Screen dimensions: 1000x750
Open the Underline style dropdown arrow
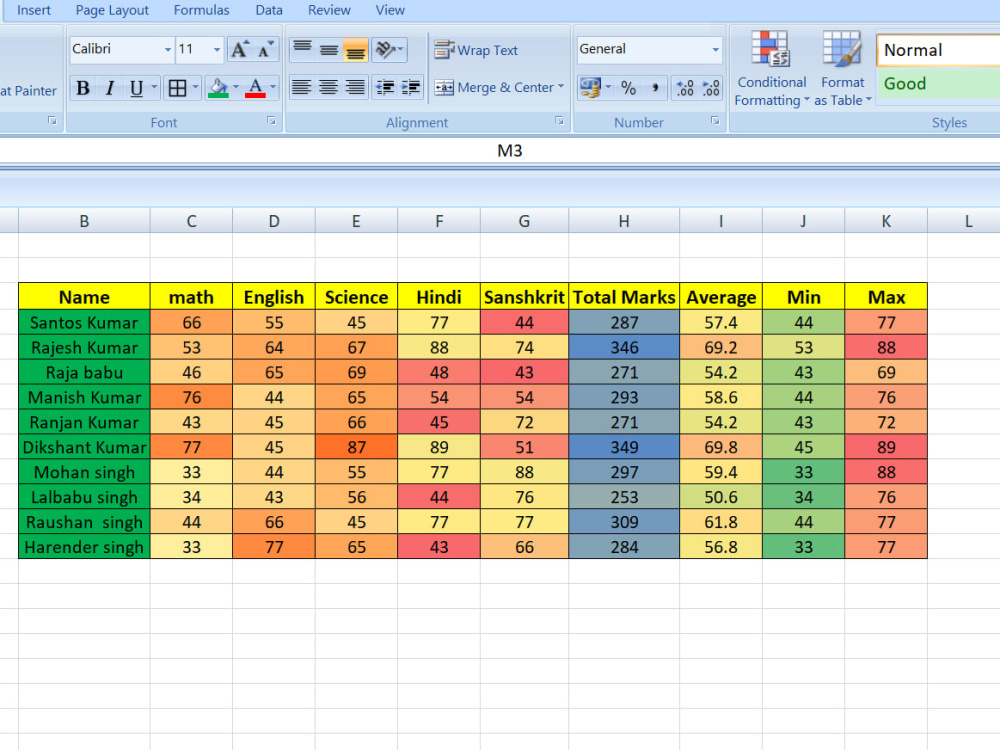(x=154, y=87)
